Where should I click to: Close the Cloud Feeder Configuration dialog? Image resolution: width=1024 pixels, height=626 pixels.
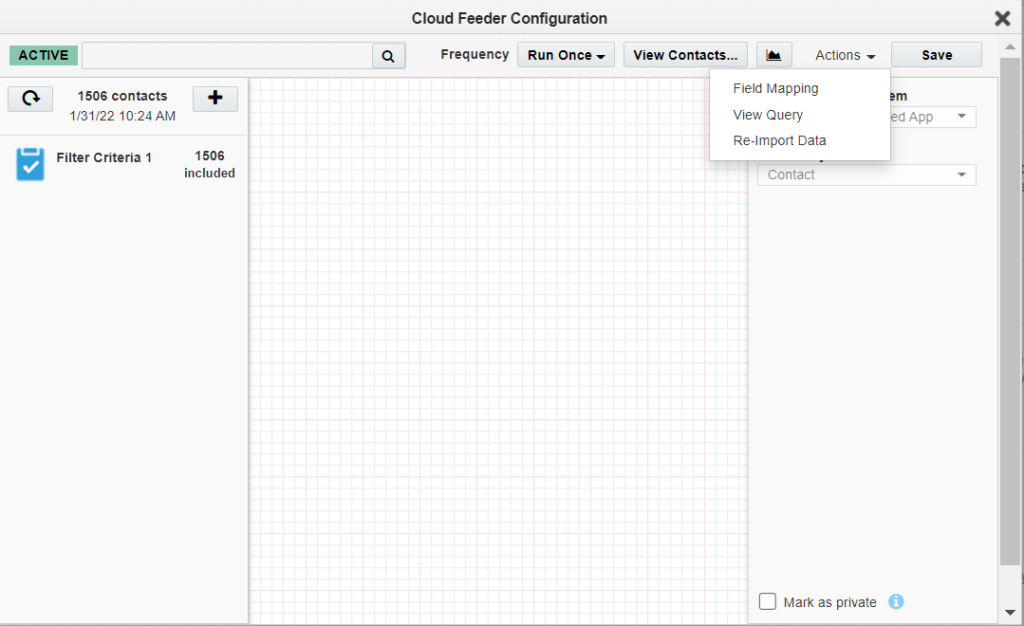1002,18
